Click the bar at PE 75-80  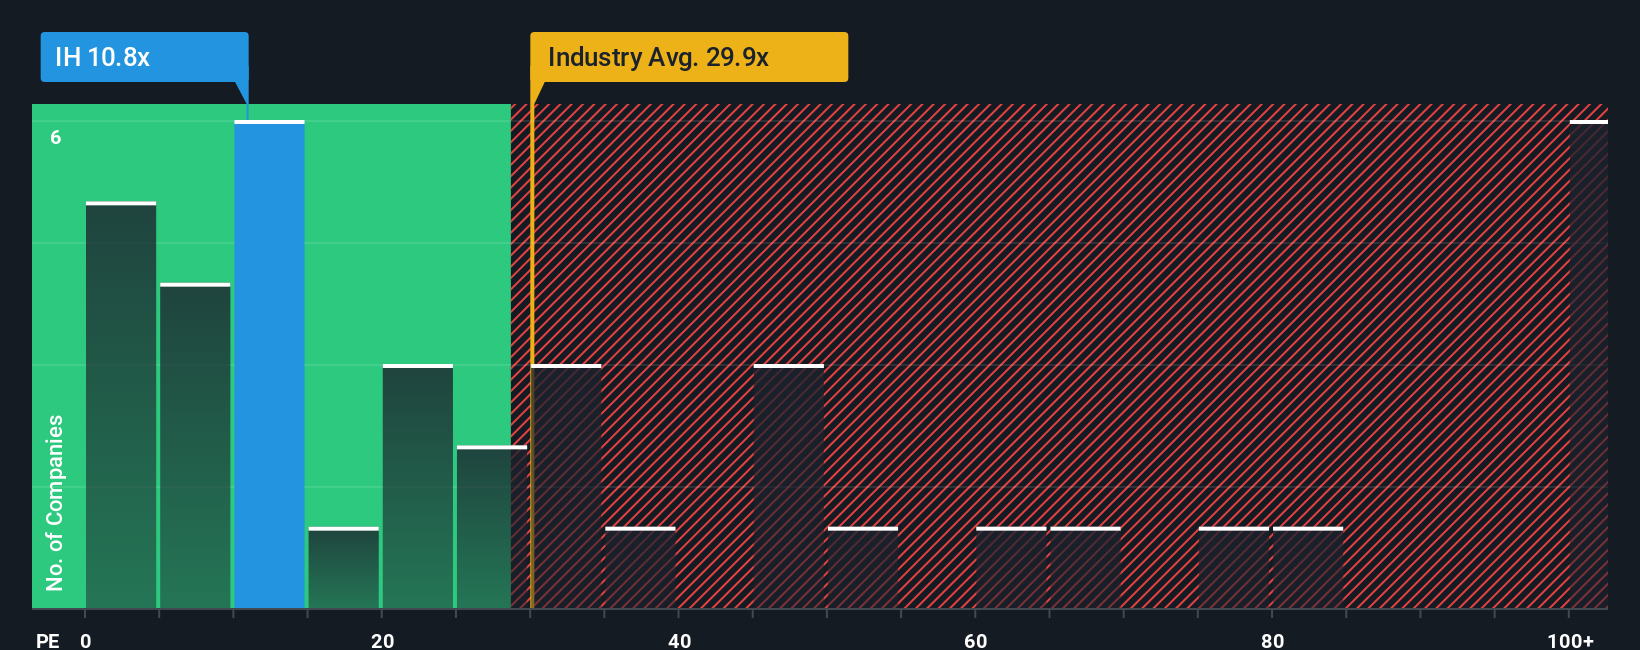(1234, 568)
